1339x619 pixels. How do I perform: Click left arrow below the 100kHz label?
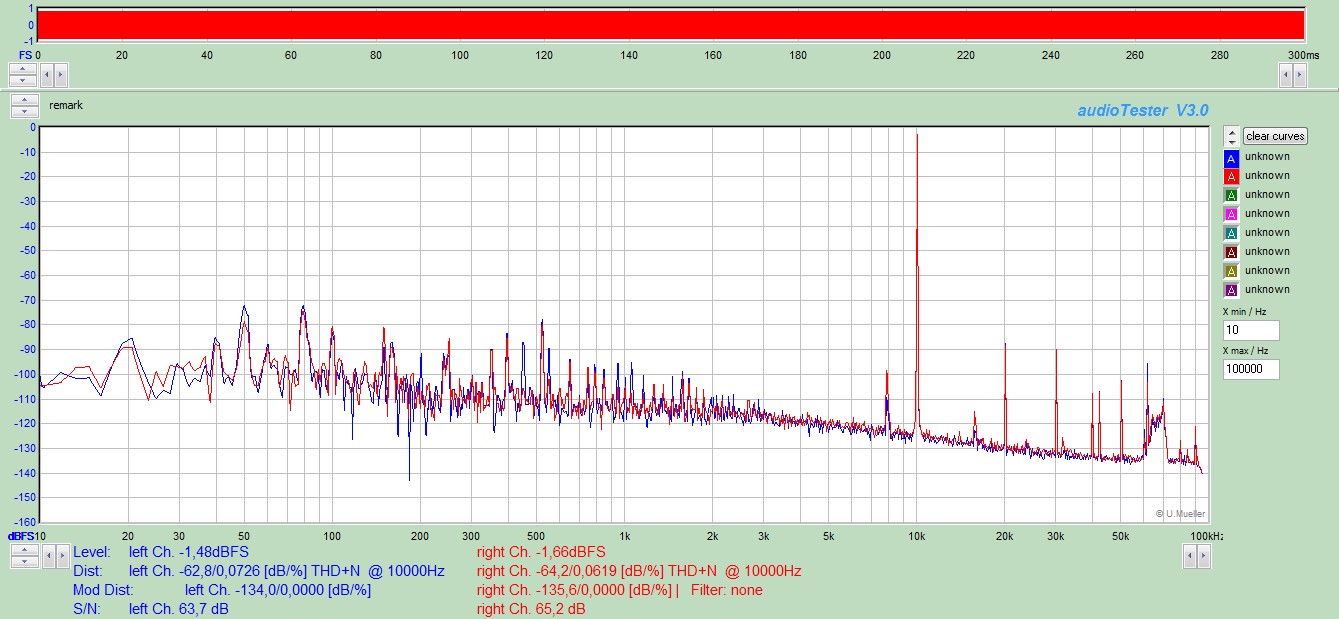click(x=1188, y=557)
